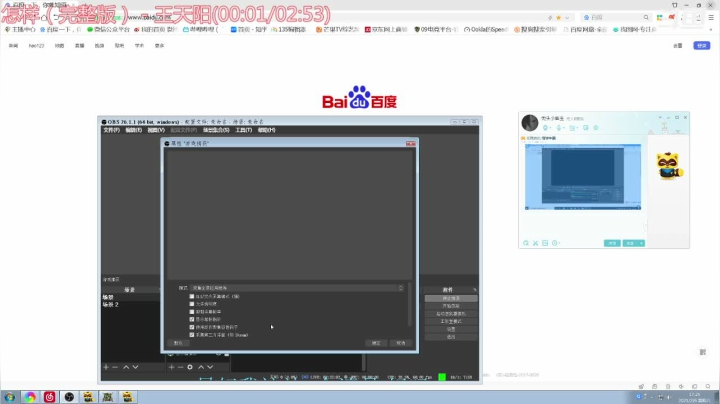Viewport: 720px width, 404px height.
Task: Open source properties with the sources gear icon
Action: 190,367
